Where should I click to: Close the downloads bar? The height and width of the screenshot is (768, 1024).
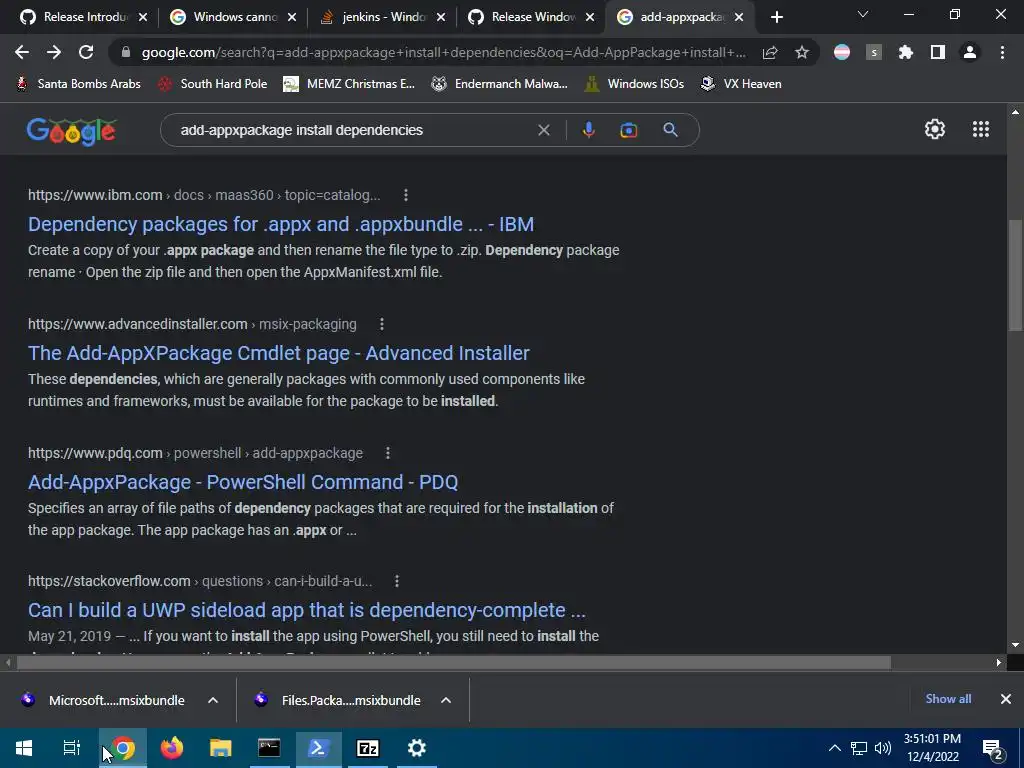pos(1006,699)
